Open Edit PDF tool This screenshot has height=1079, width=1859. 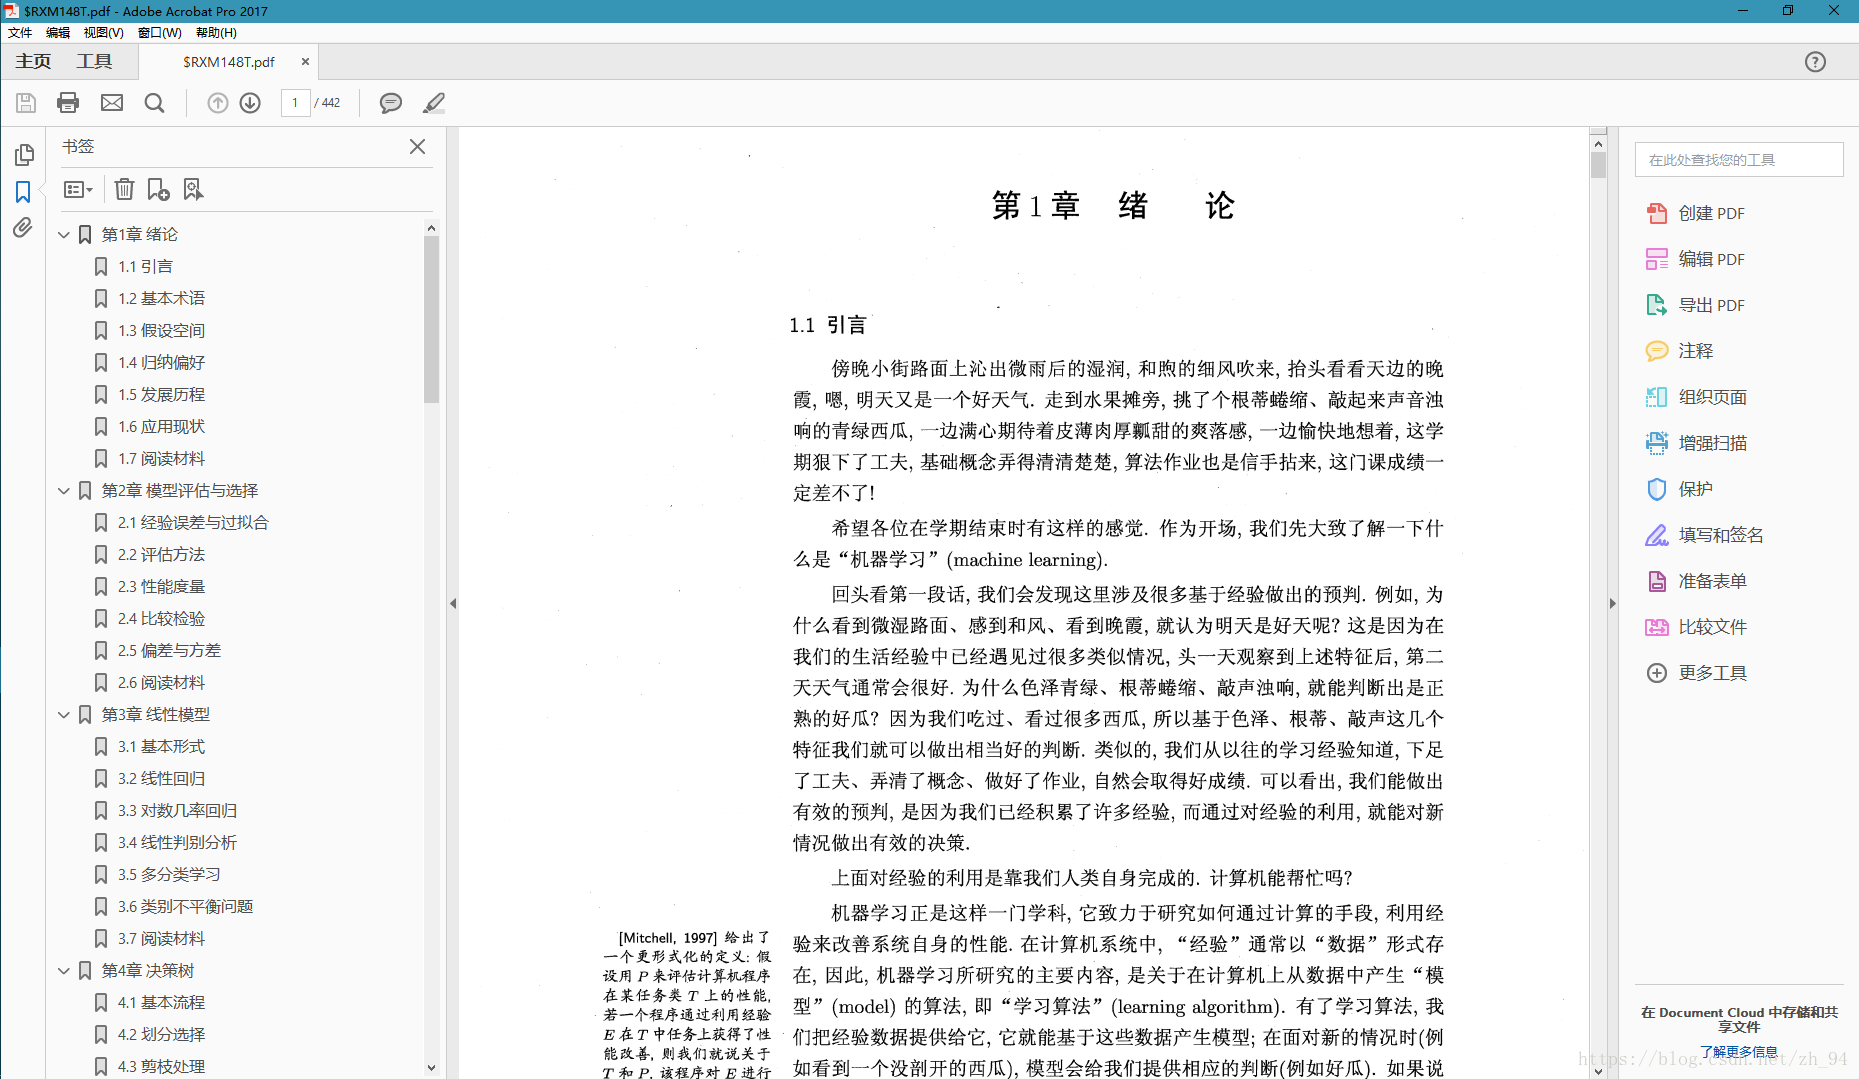click(1696, 259)
